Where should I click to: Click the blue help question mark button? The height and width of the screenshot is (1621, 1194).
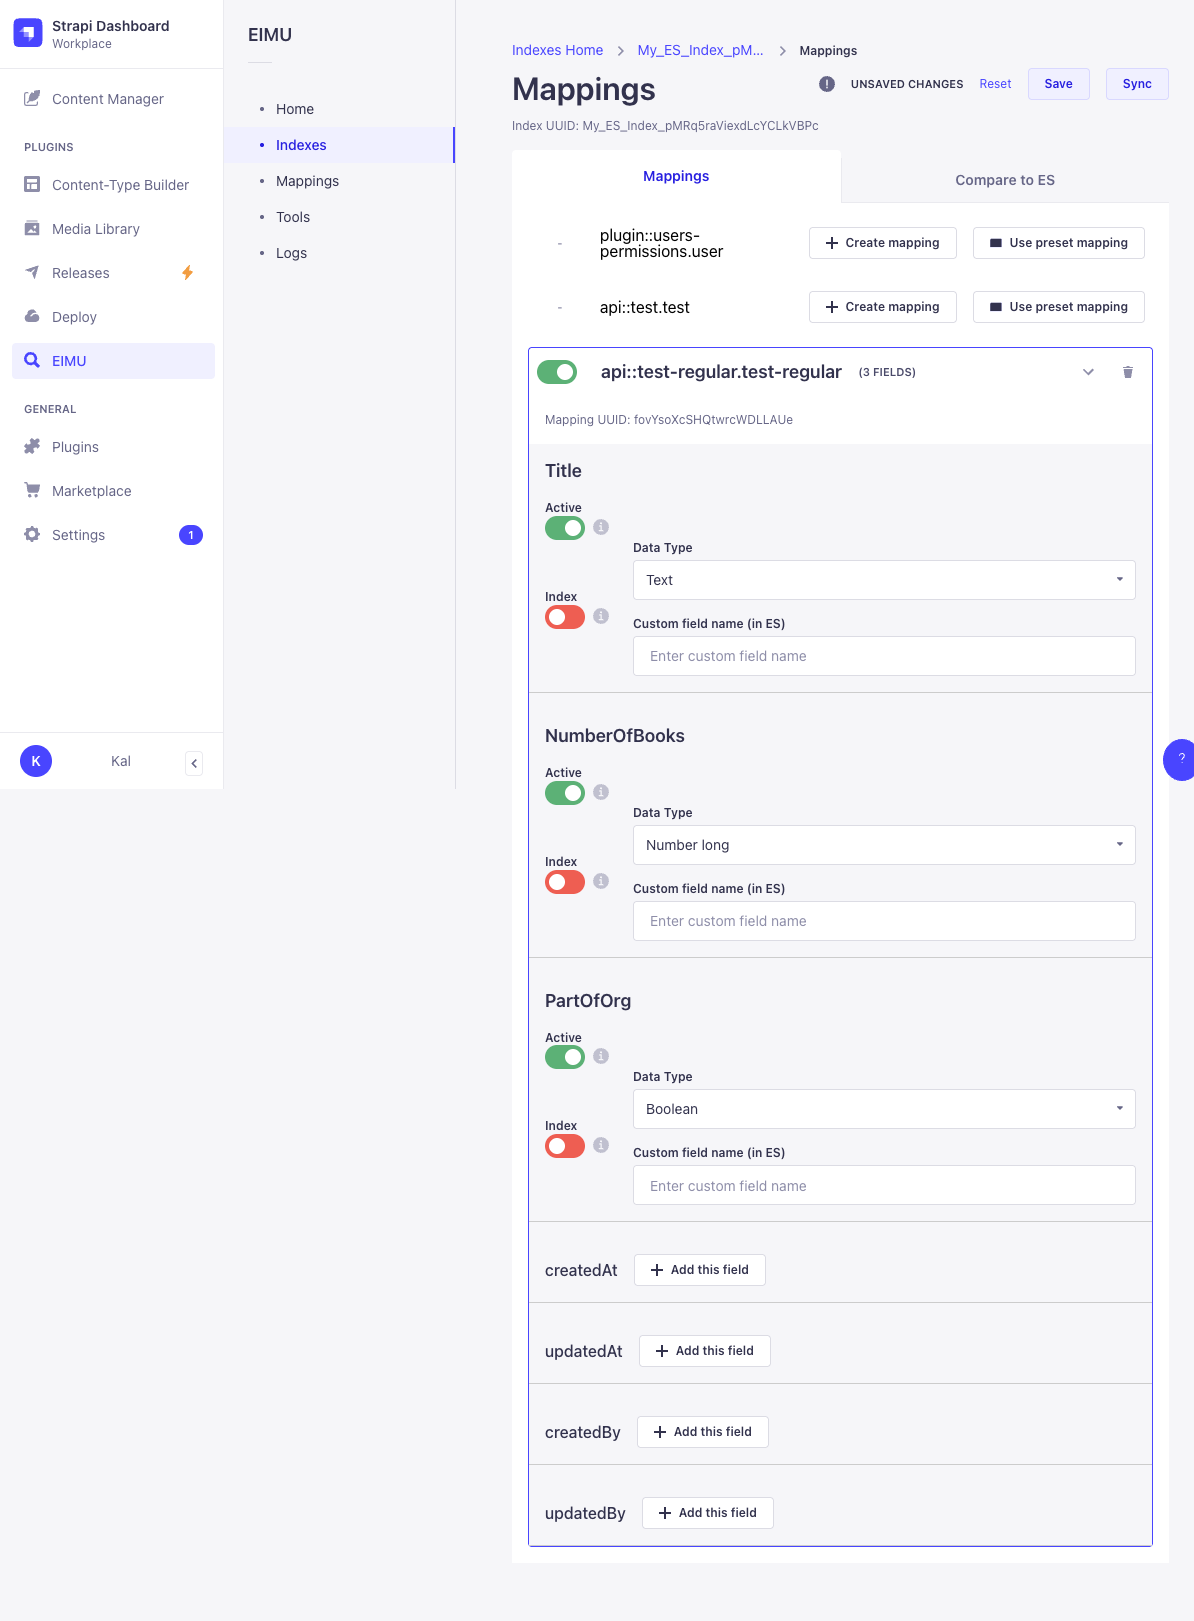click(1180, 760)
